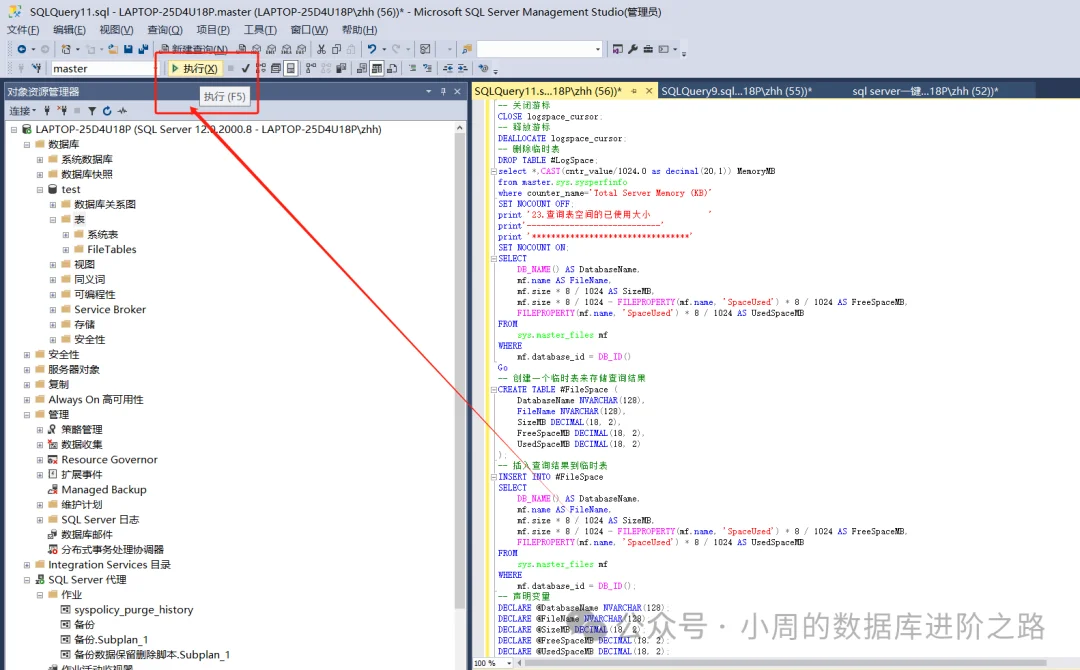This screenshot has width=1080, height=670.
Task: Click the change connection icon left of master
Action: [37, 68]
